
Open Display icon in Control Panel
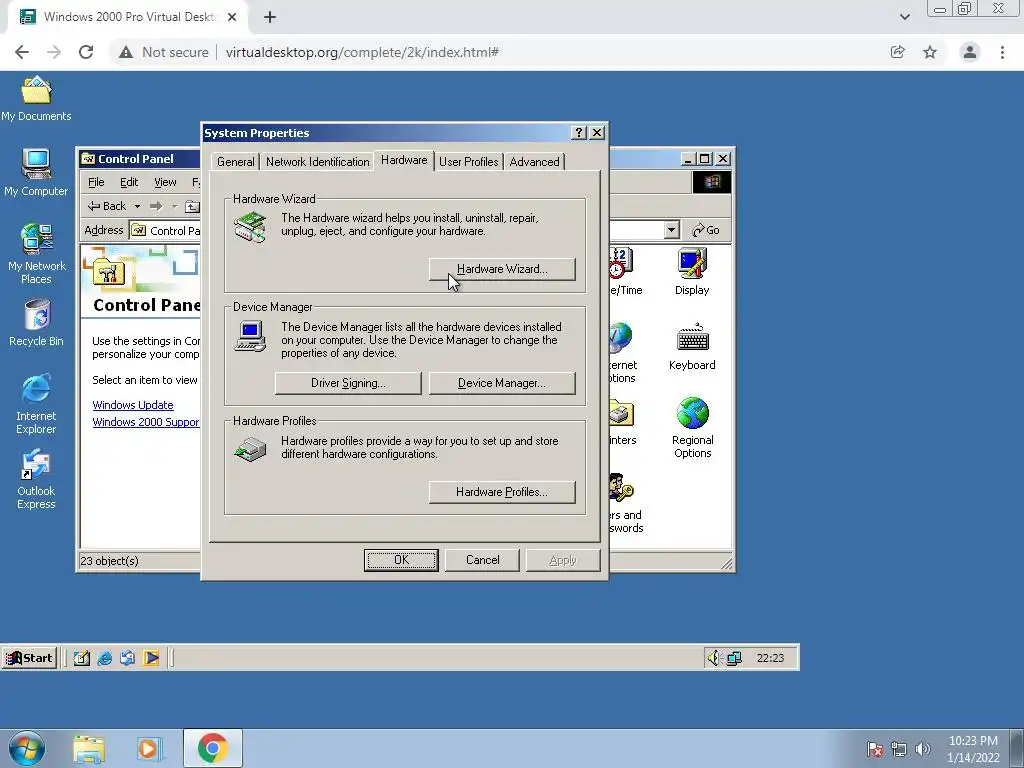click(x=692, y=272)
